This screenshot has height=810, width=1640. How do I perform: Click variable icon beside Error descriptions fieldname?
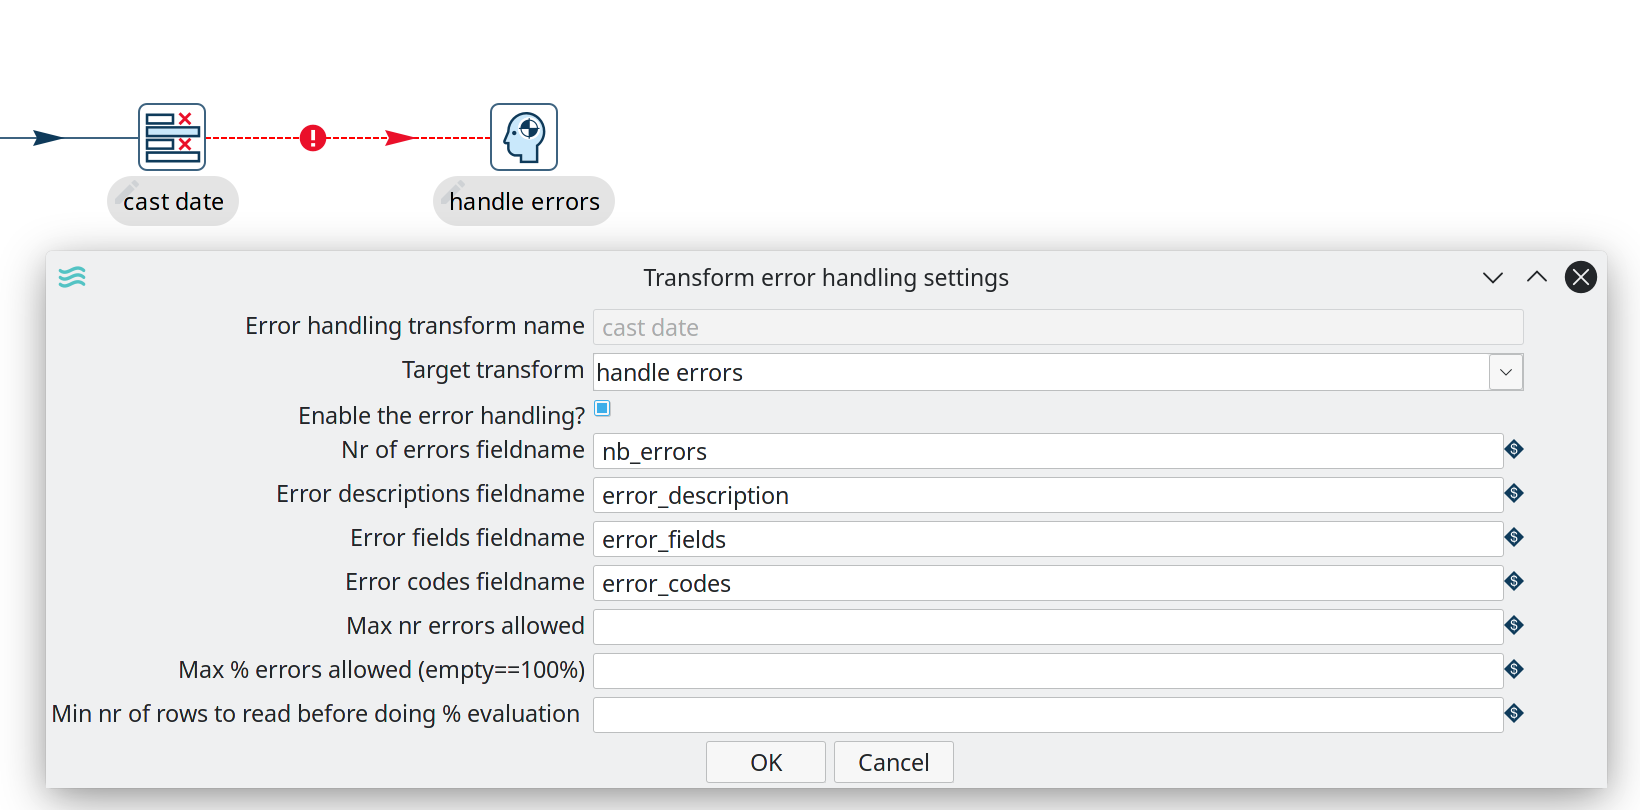pos(1514,494)
